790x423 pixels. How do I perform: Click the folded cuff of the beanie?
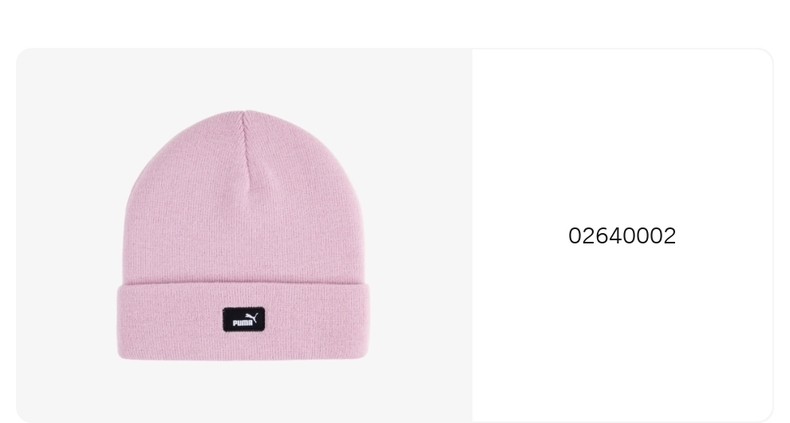243,321
